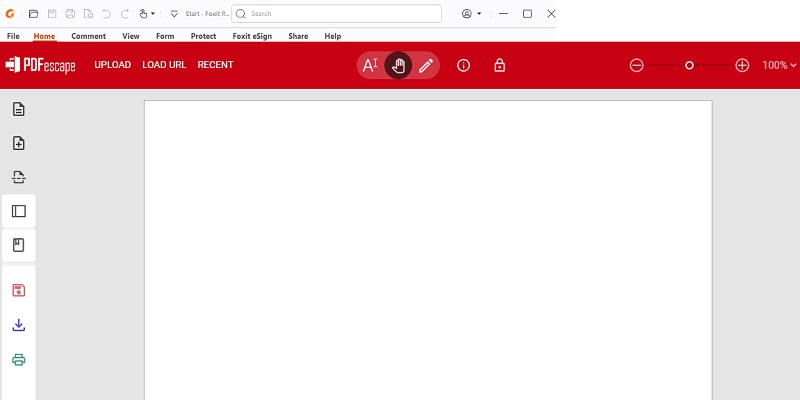Undo the last action in Foxit
Image resolution: width=800 pixels, height=400 pixels.
point(106,14)
